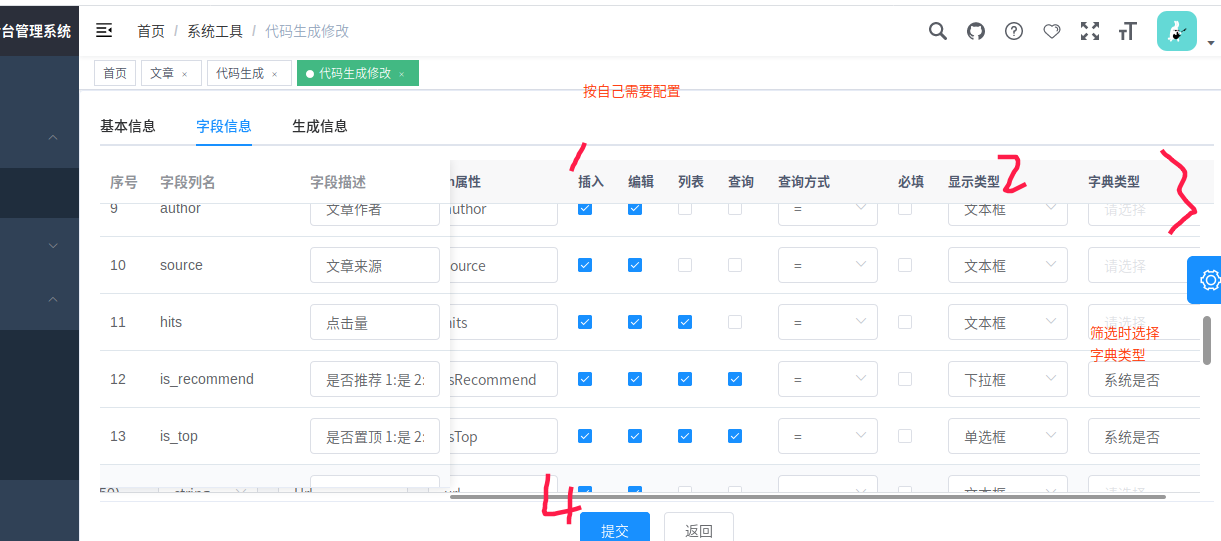Open the font size icon
The width and height of the screenshot is (1221, 541).
pyautogui.click(x=1128, y=31)
